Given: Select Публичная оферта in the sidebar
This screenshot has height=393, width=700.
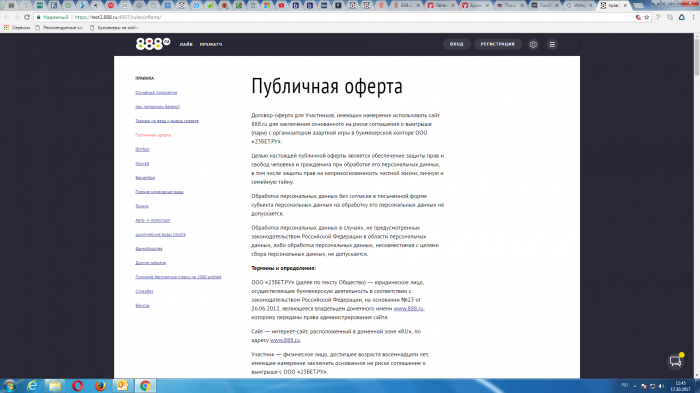Looking at the screenshot, I should (x=153, y=135).
